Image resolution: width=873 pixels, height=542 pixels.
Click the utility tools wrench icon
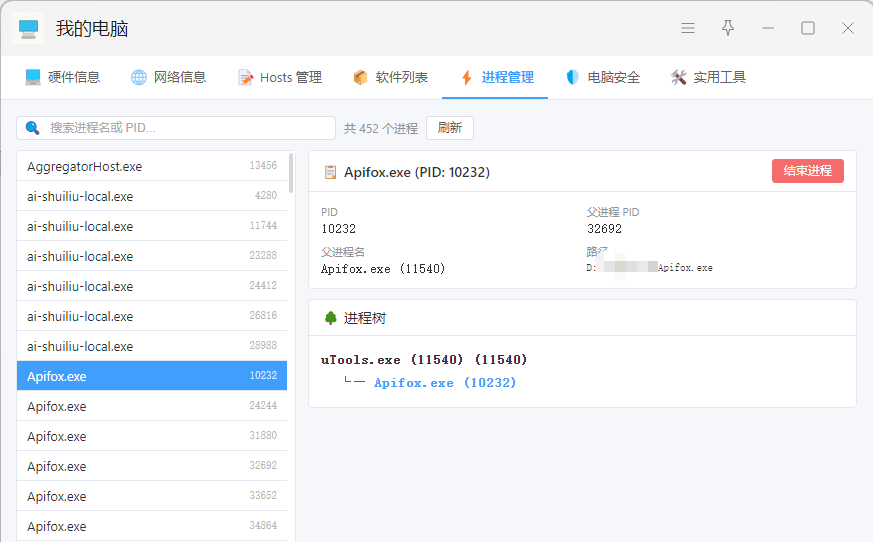(x=678, y=77)
